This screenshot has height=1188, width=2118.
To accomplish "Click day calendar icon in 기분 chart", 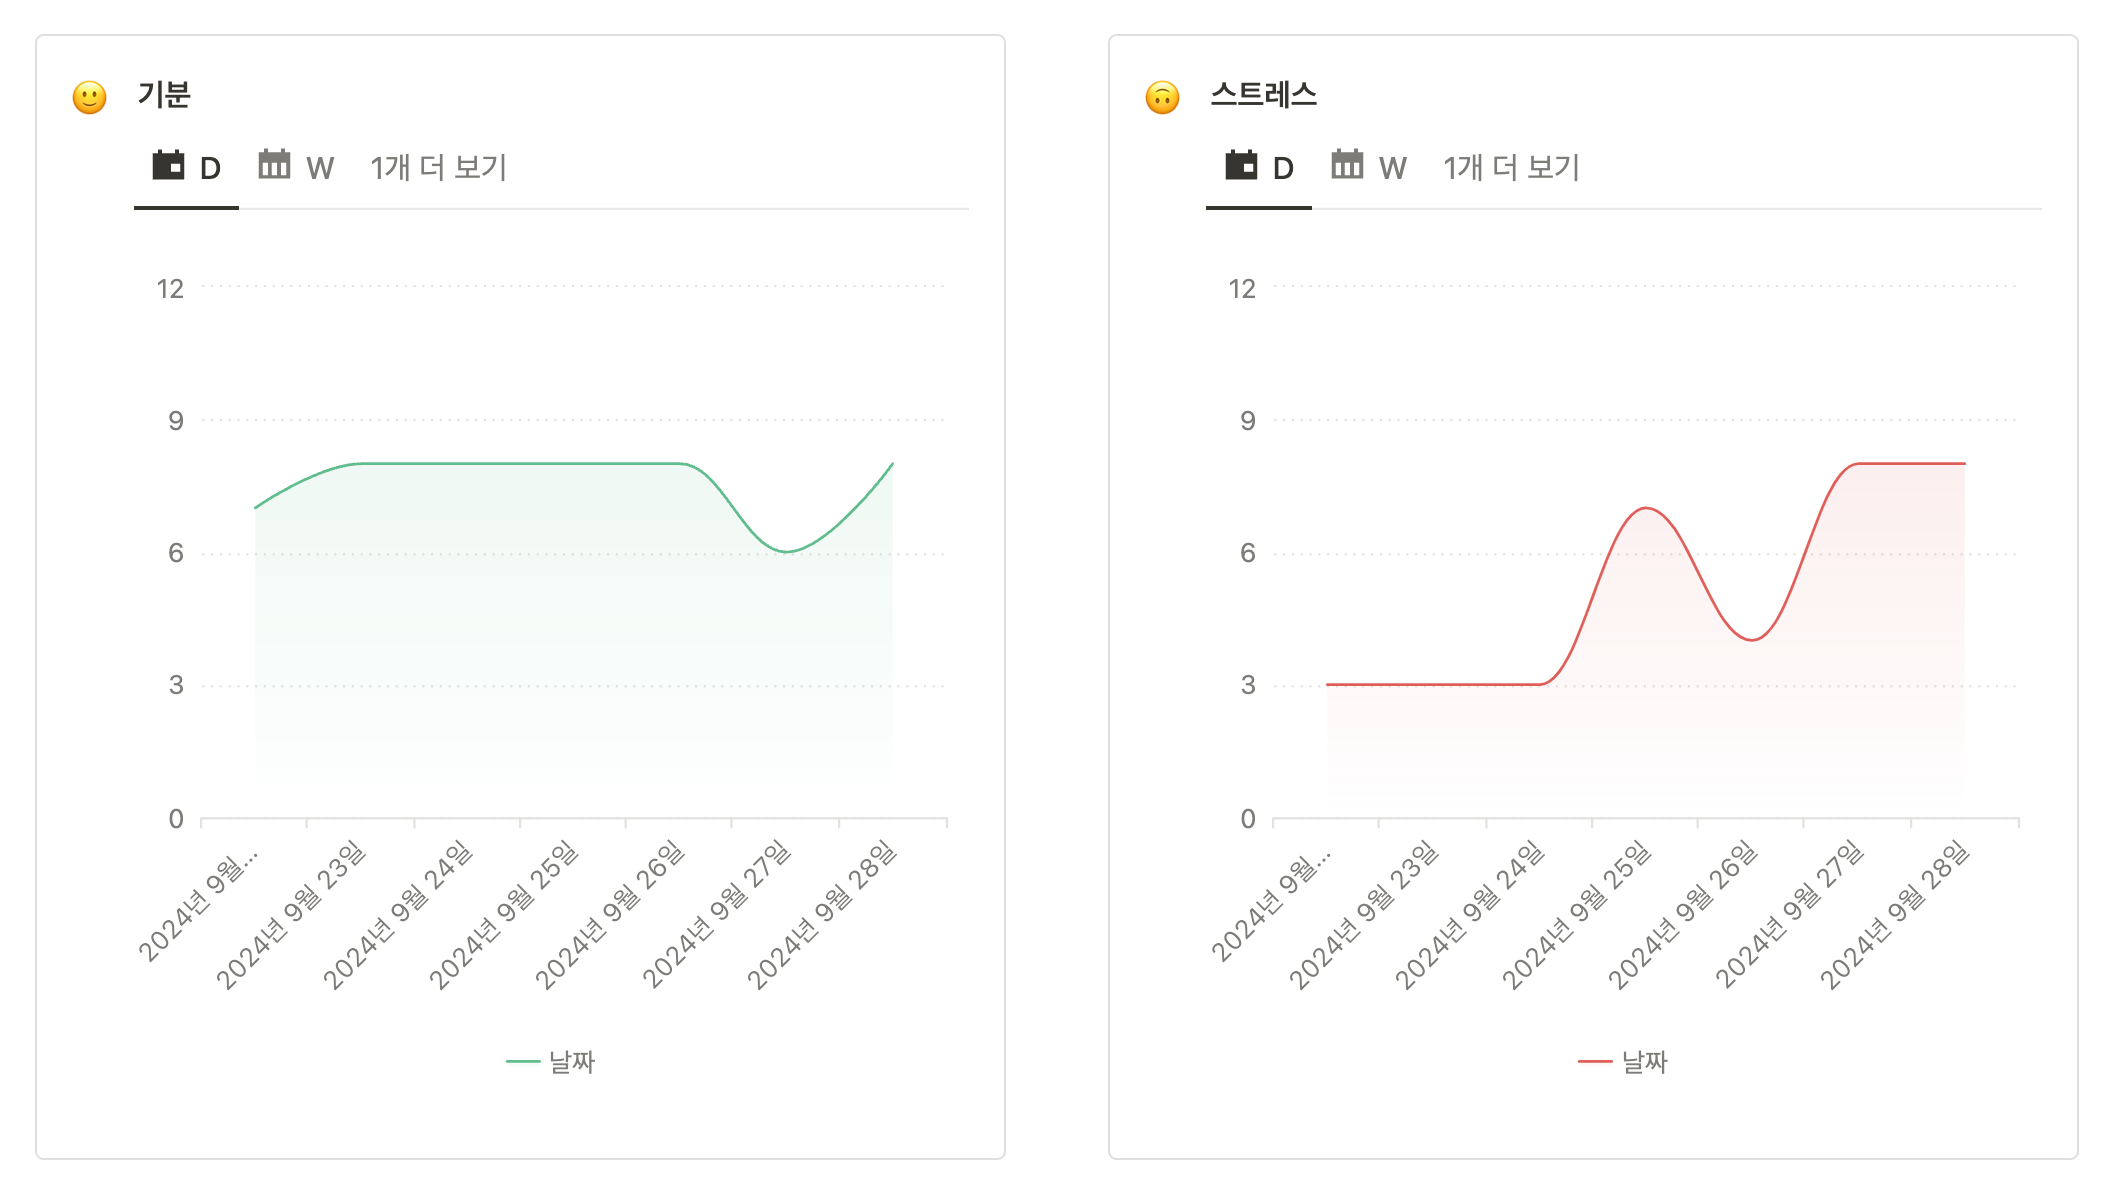I will coord(168,165).
